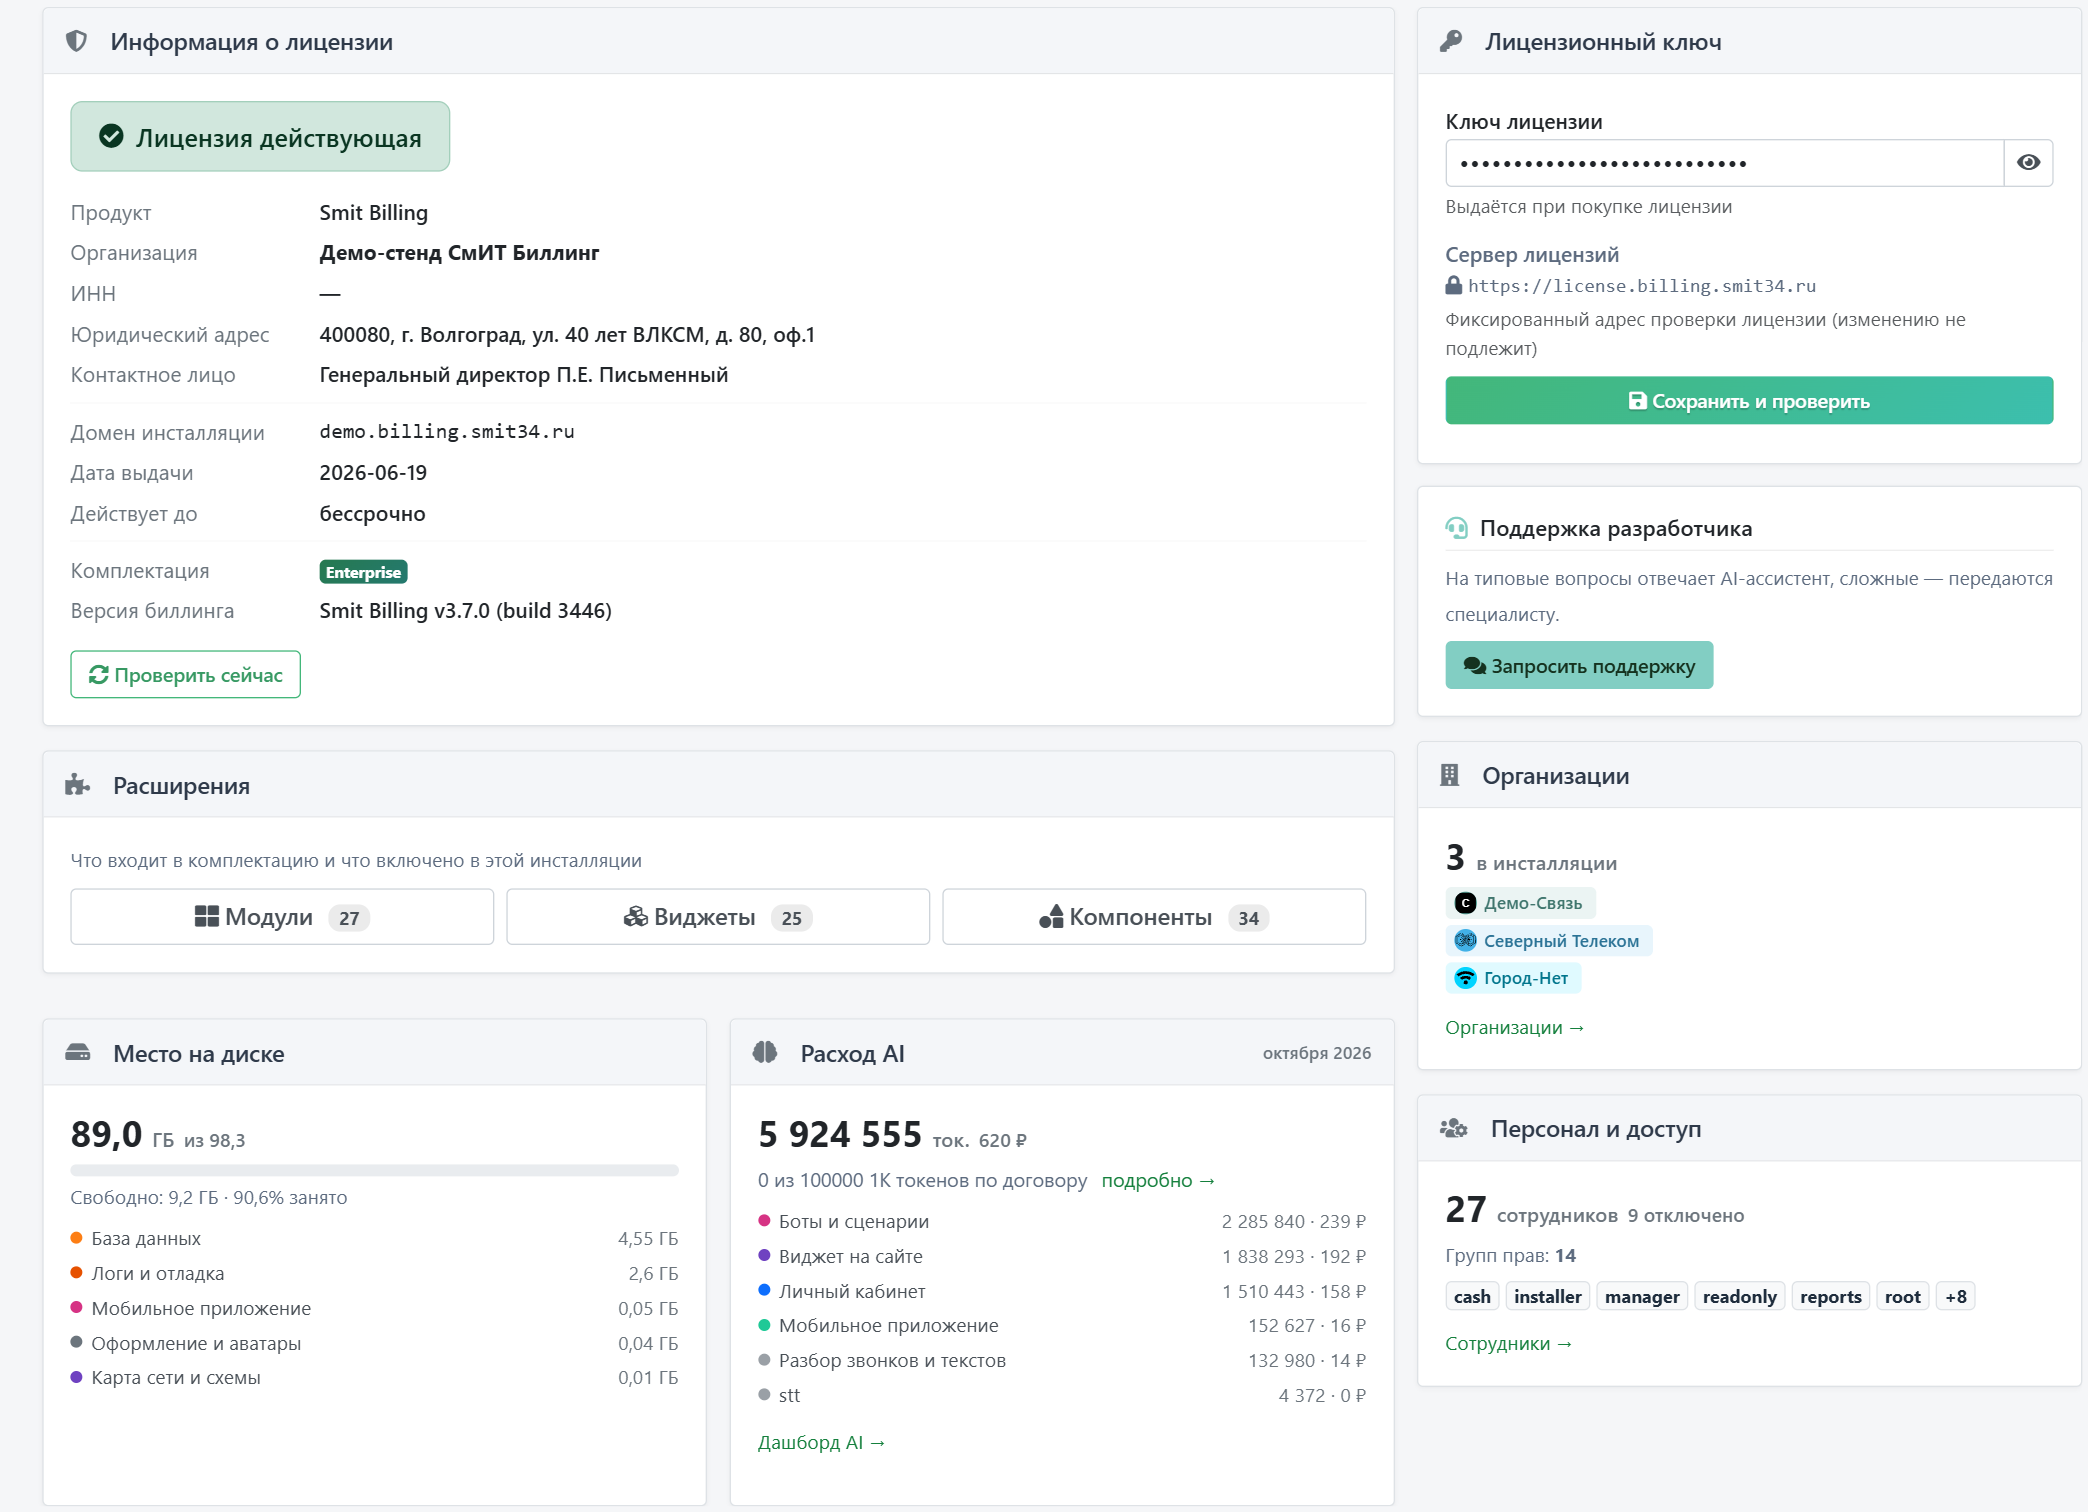The image size is (2088, 1512).
Task: Open the Организации → link
Action: point(1515,1028)
